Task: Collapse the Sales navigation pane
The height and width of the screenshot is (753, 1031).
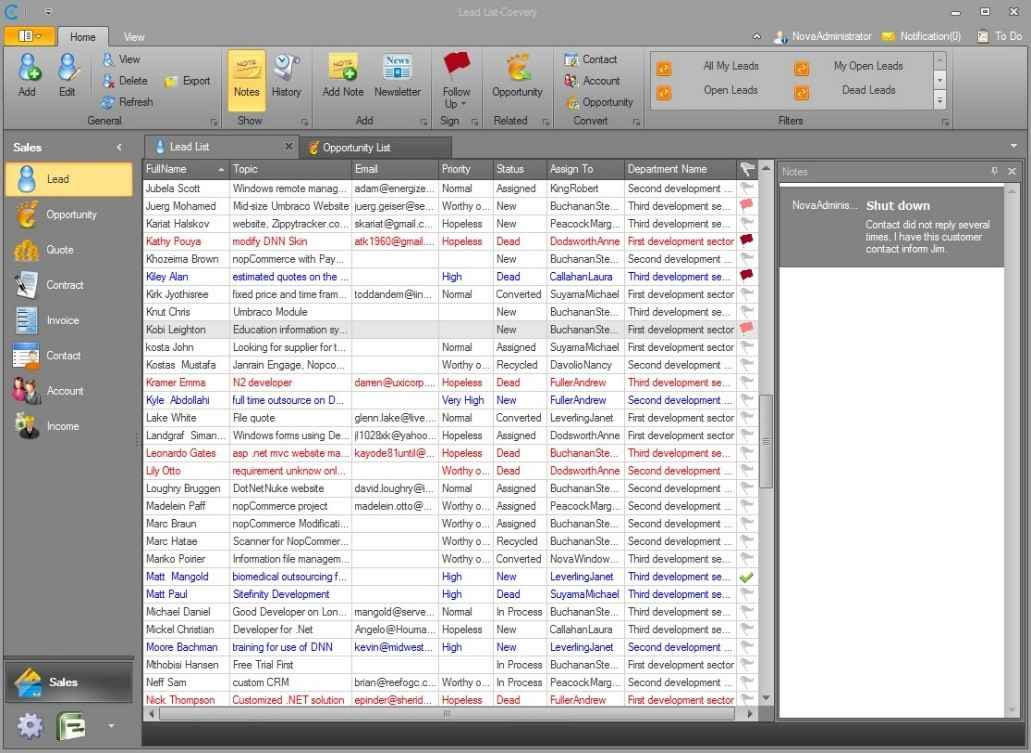Action: [119, 148]
